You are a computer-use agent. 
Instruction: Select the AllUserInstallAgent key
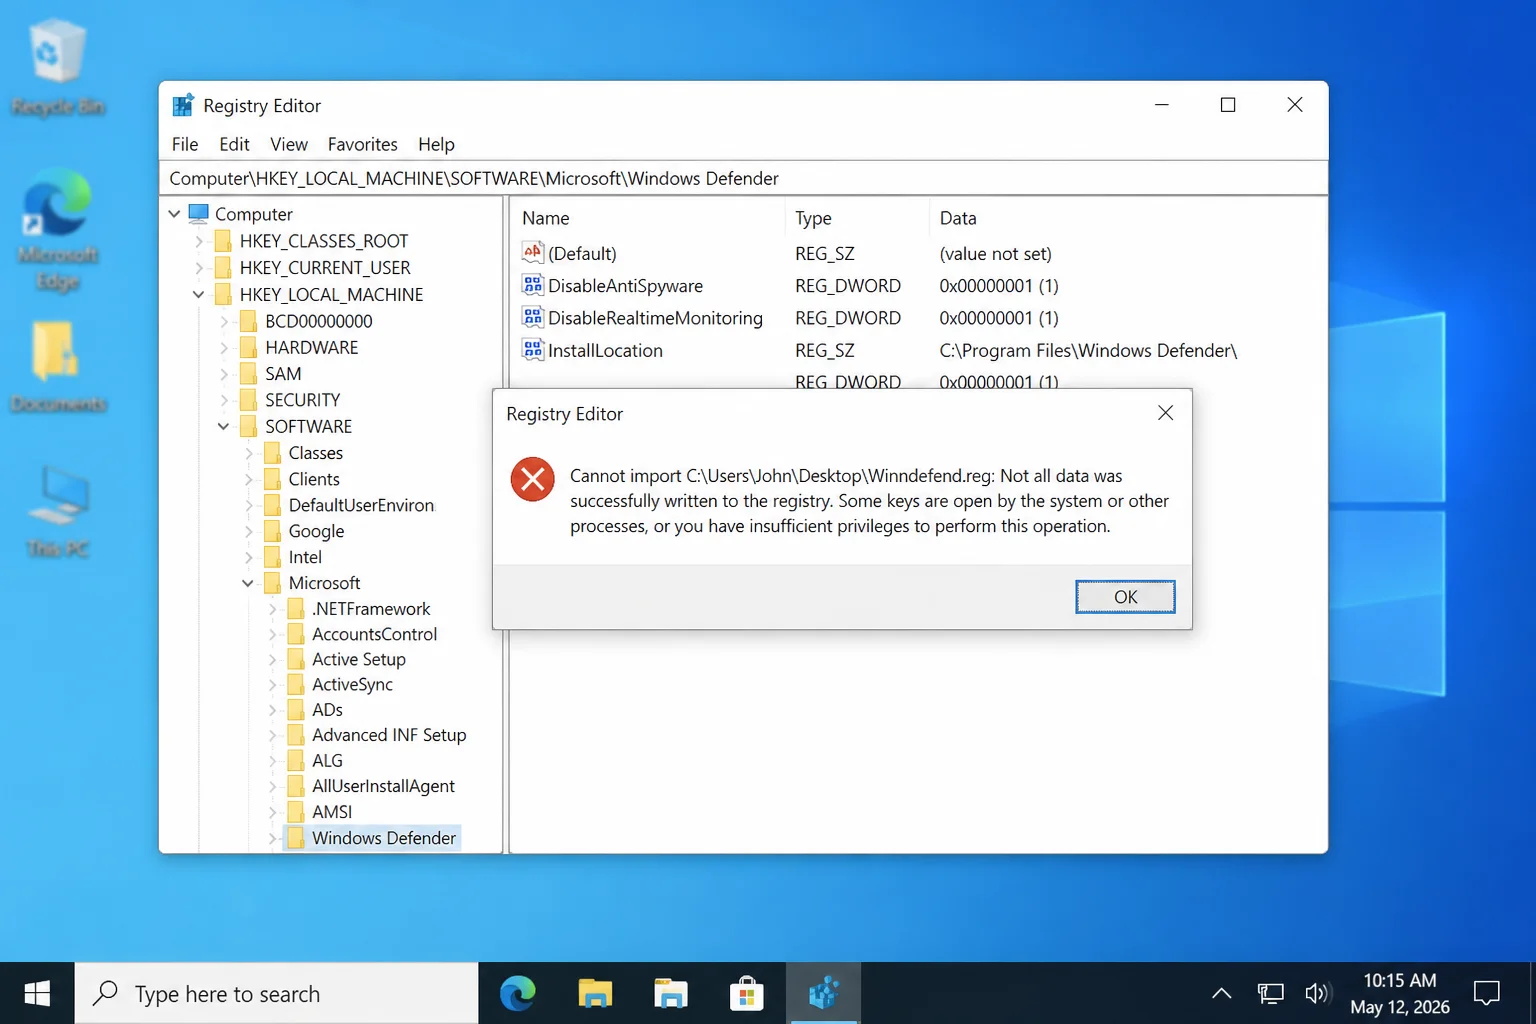383,786
